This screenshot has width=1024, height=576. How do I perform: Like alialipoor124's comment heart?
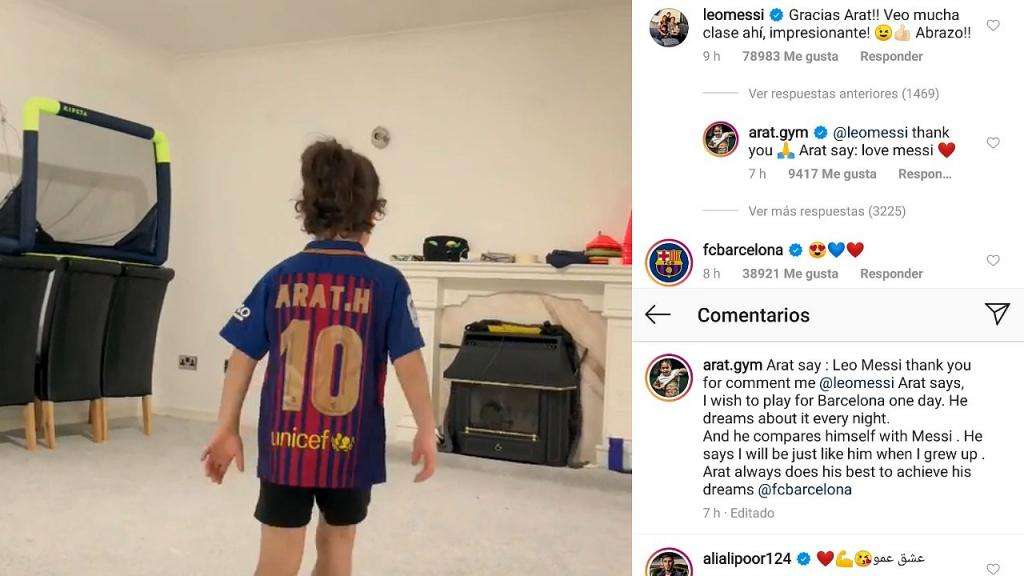[x=993, y=568]
